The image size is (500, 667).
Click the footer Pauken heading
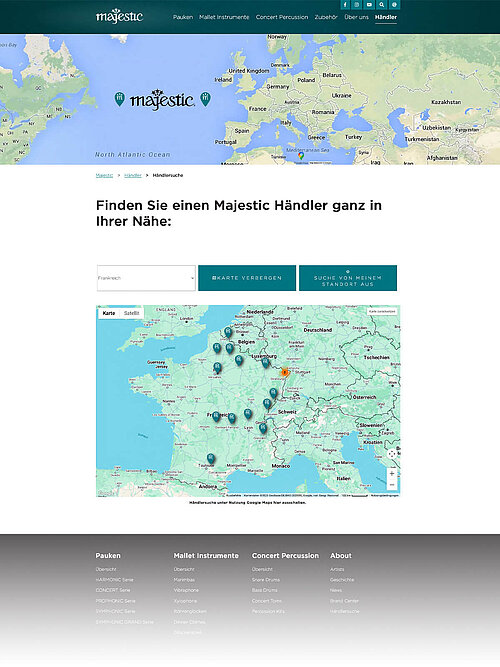click(108, 556)
